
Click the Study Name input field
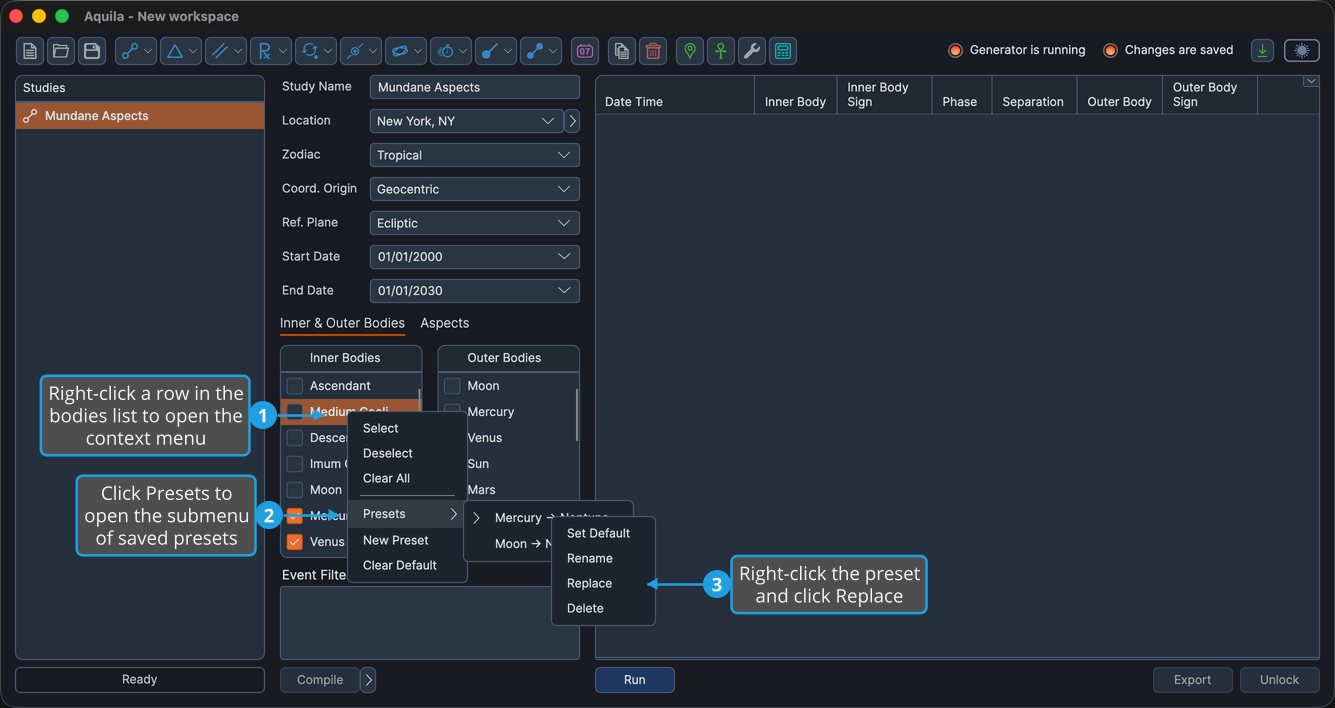pos(475,87)
